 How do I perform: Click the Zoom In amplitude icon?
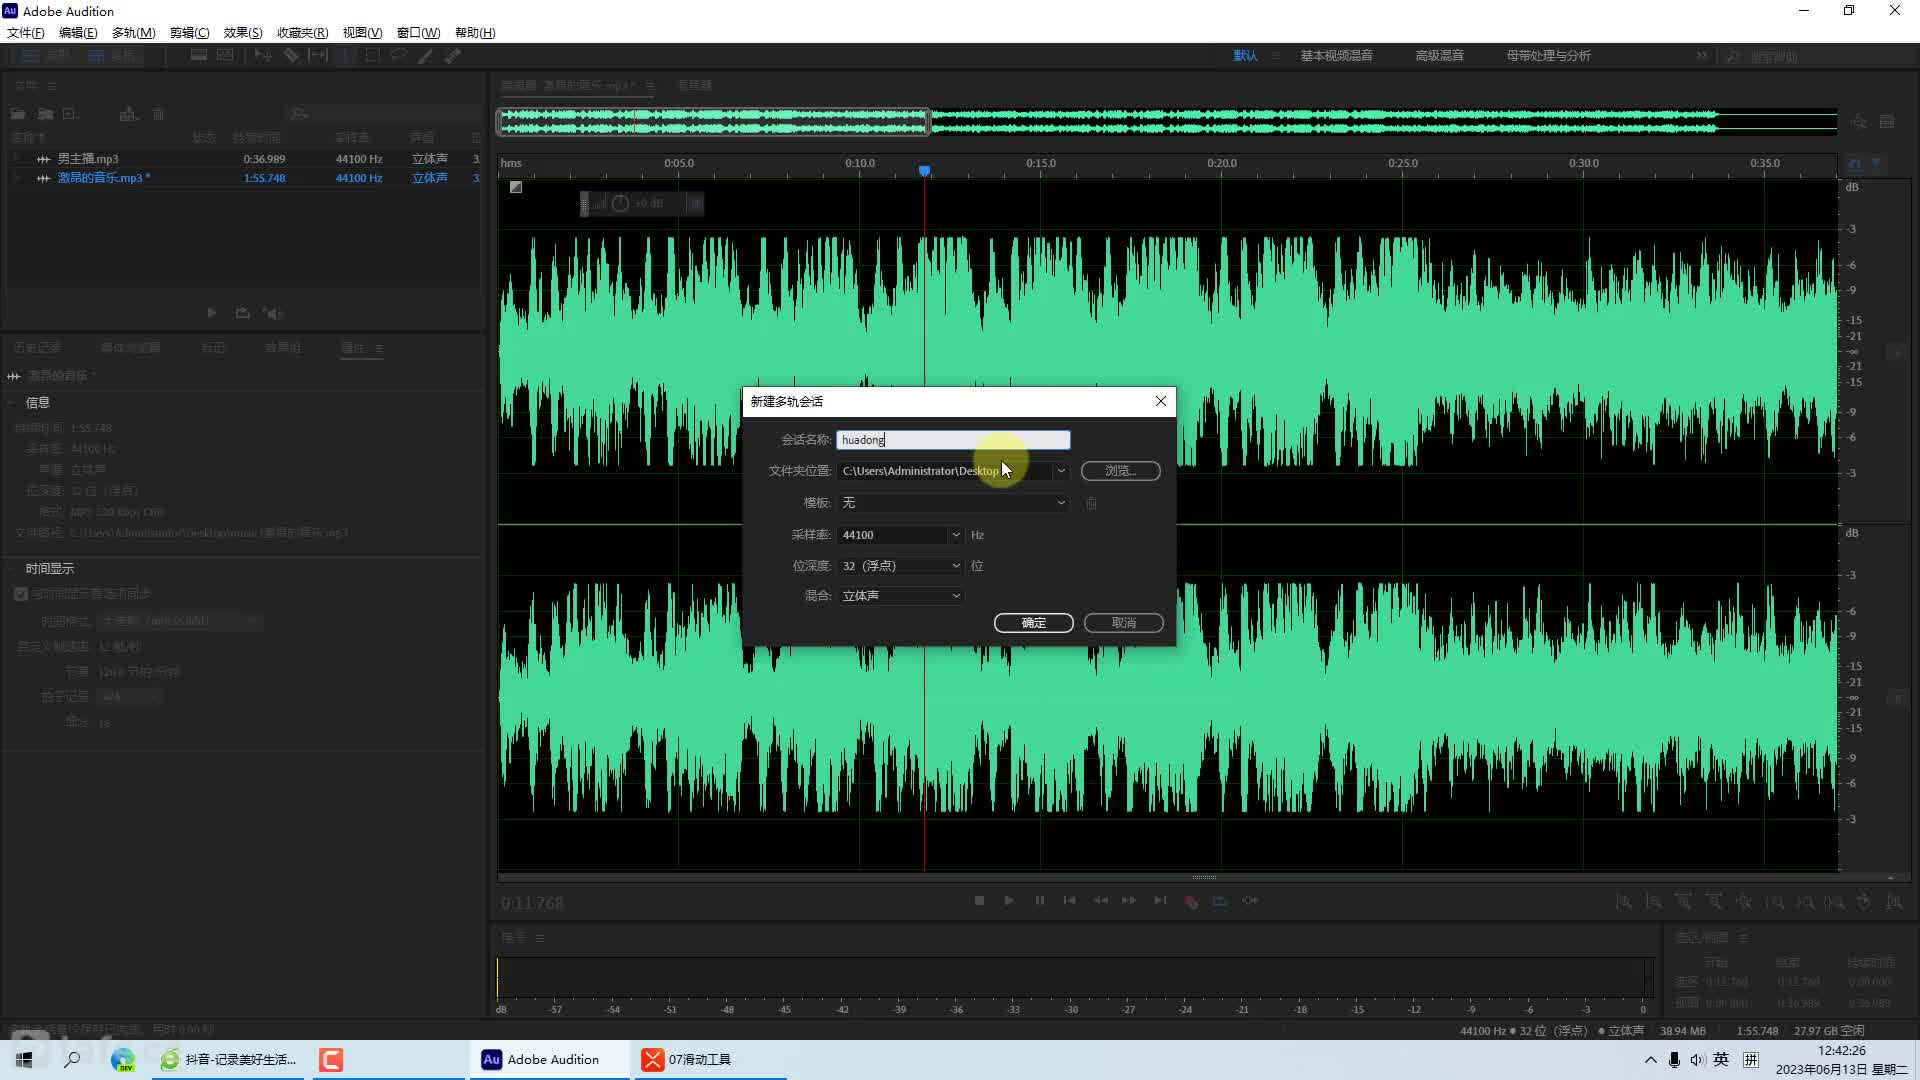click(1624, 902)
